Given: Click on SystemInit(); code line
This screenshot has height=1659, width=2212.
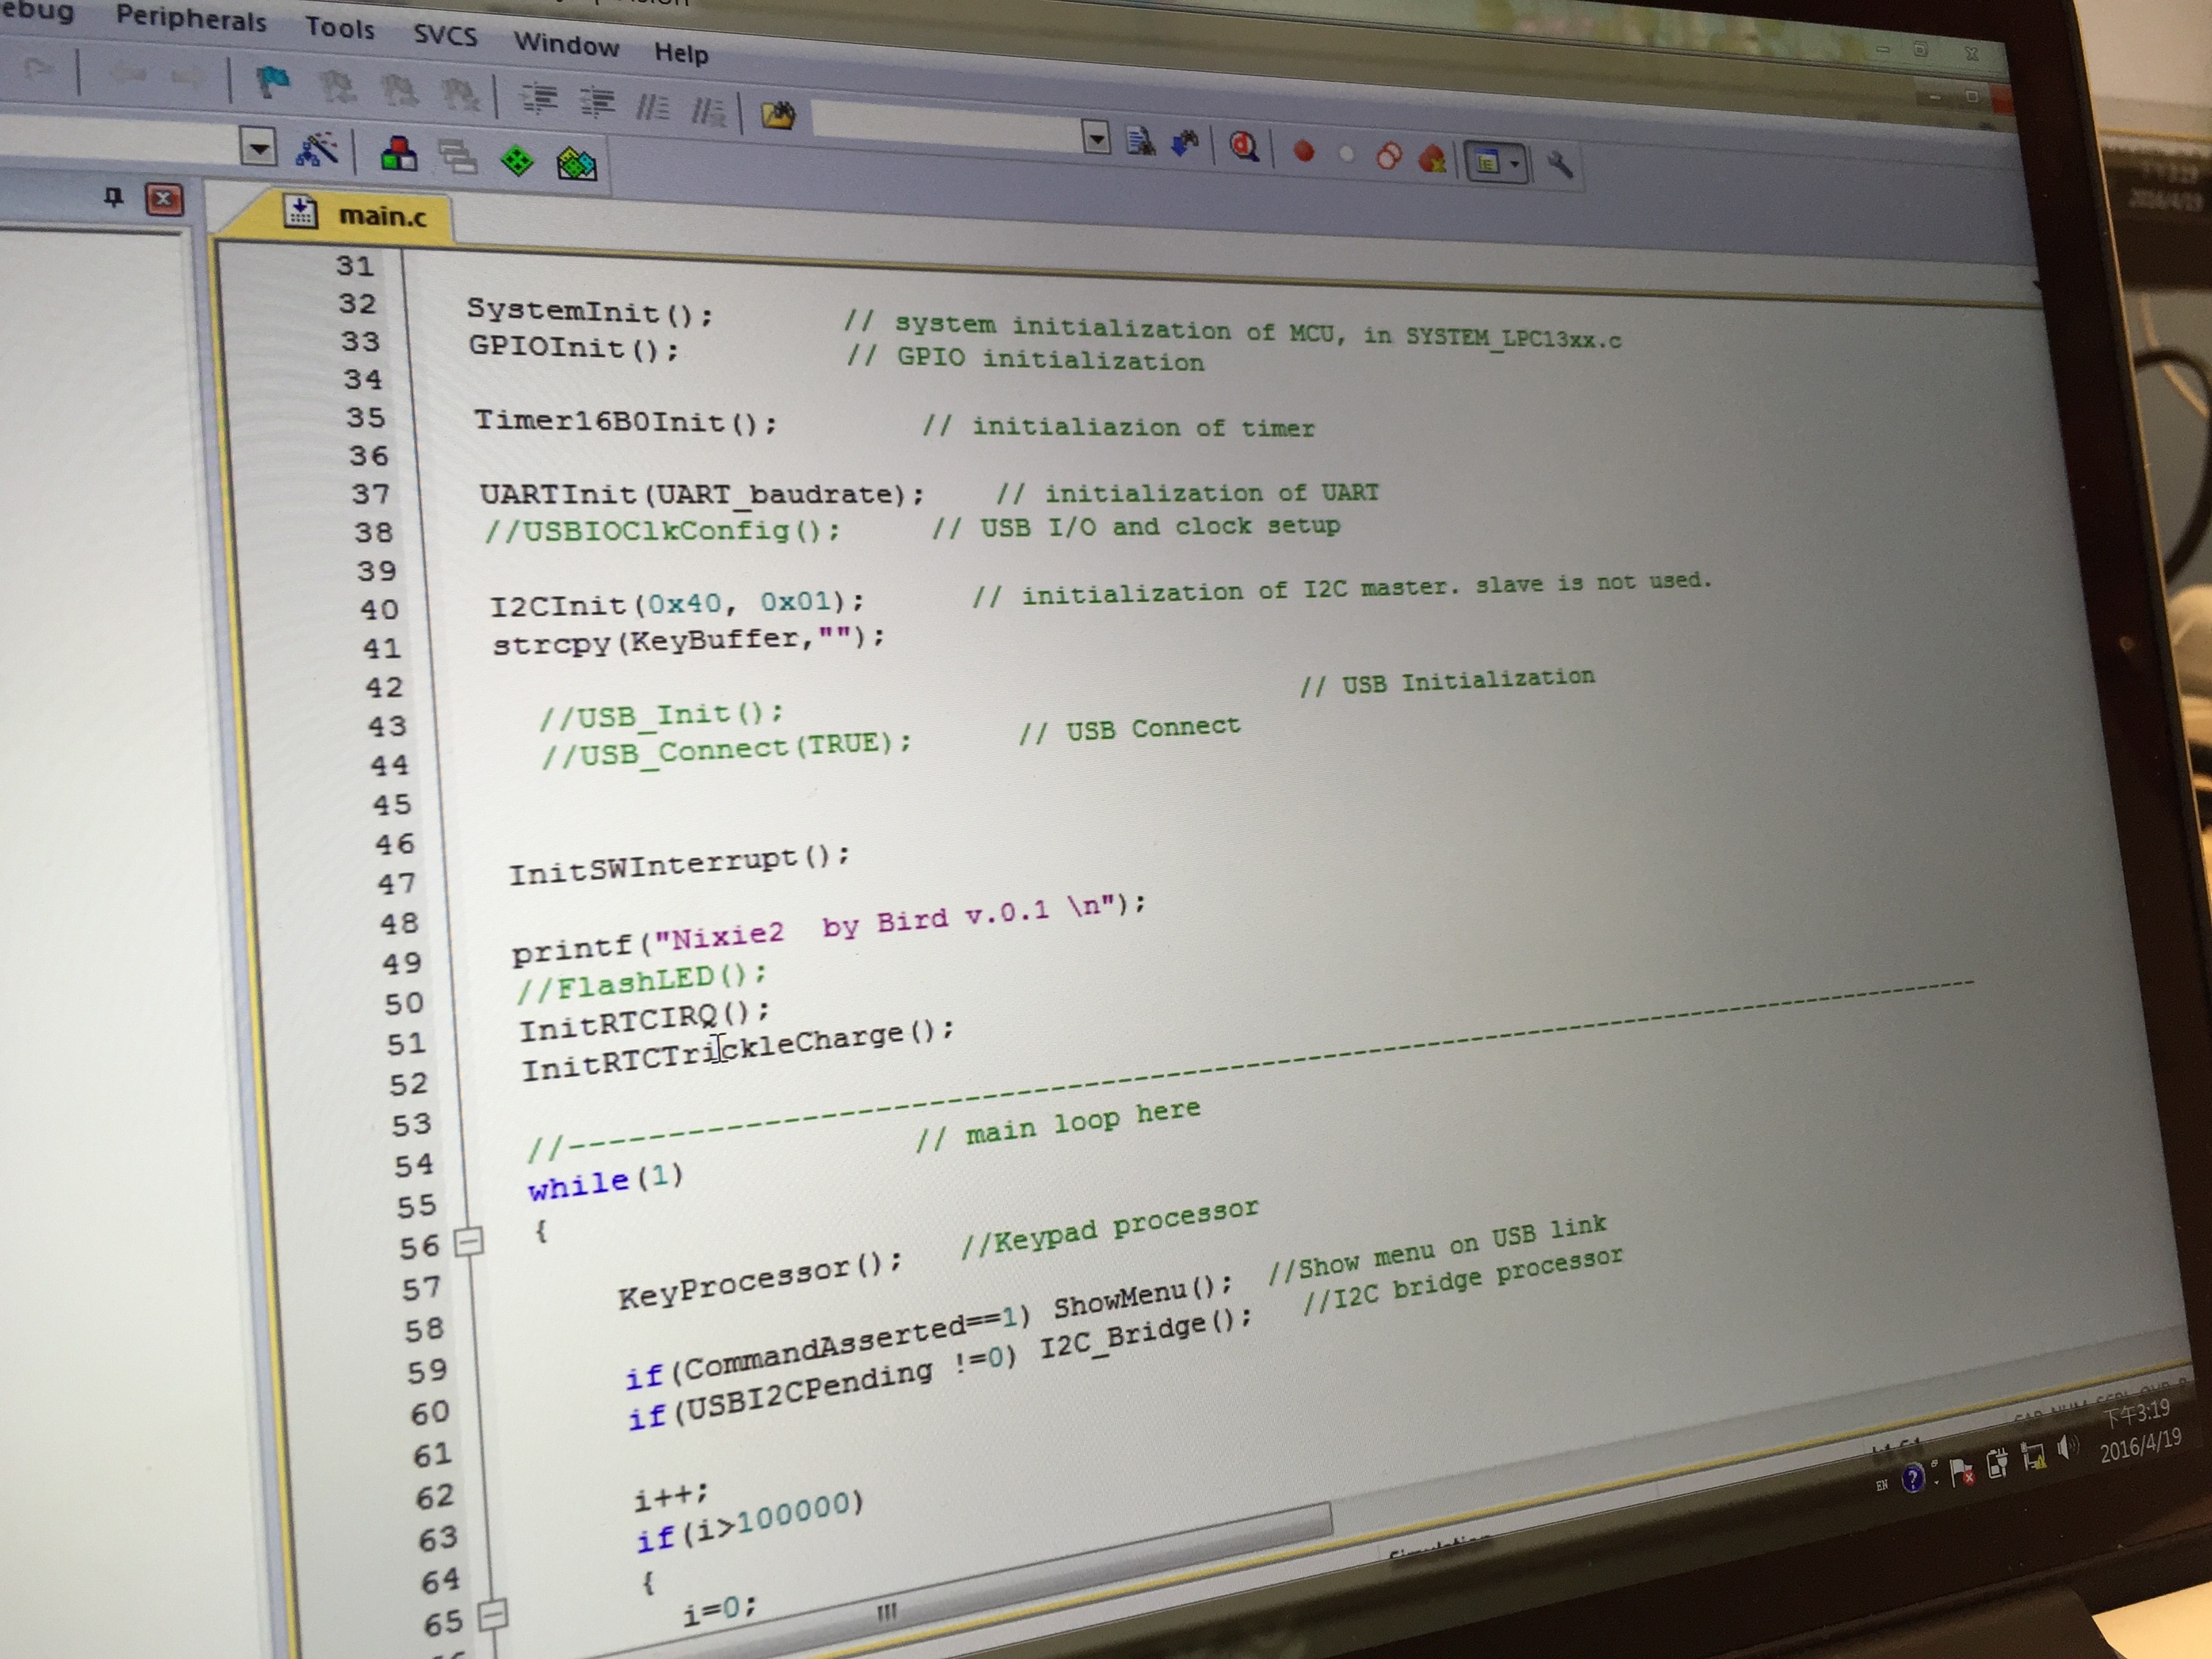Looking at the screenshot, I should pos(590,312).
